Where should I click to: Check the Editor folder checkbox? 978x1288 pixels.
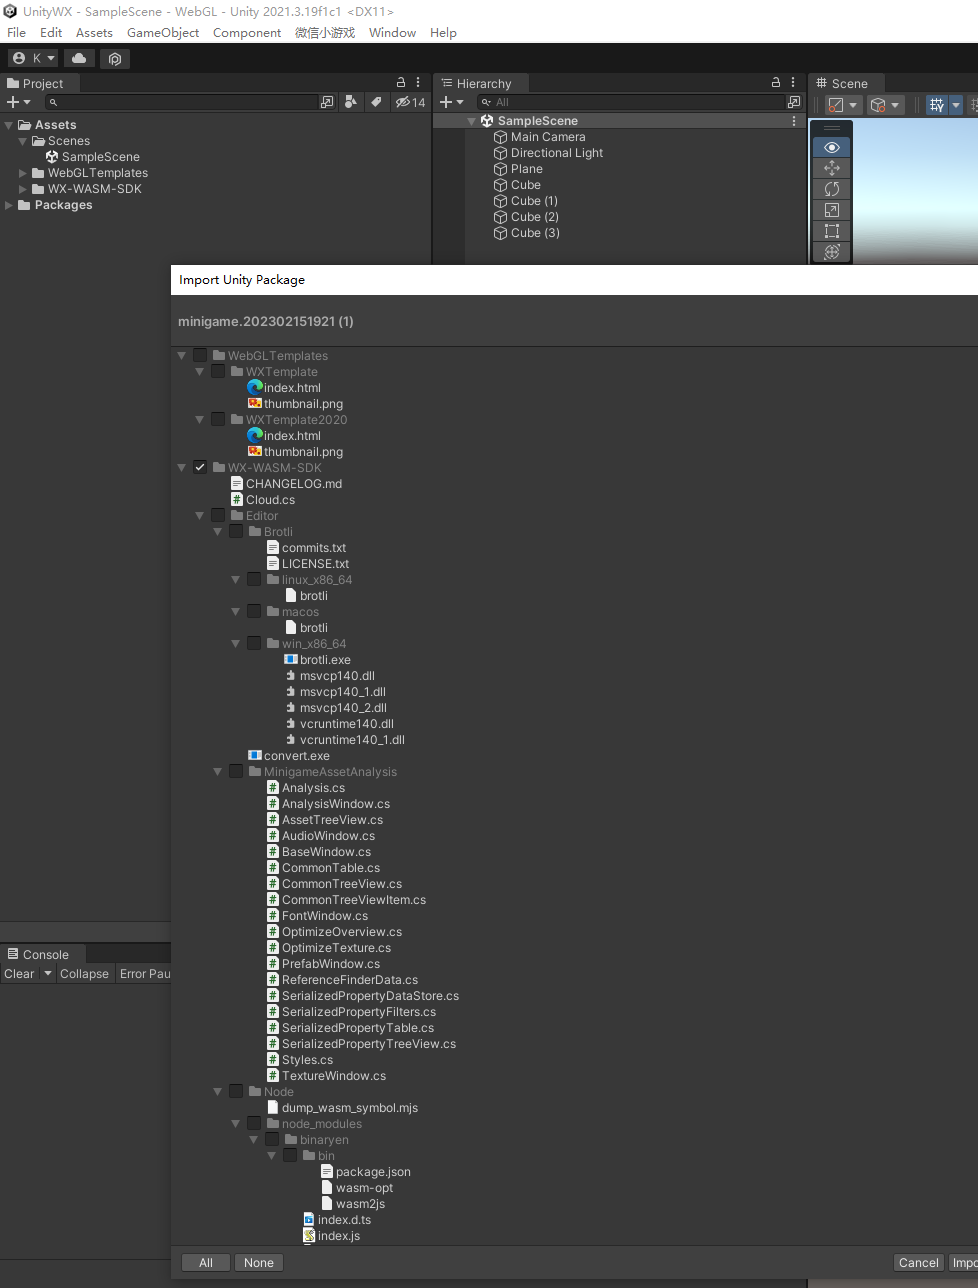pyautogui.click(x=218, y=515)
